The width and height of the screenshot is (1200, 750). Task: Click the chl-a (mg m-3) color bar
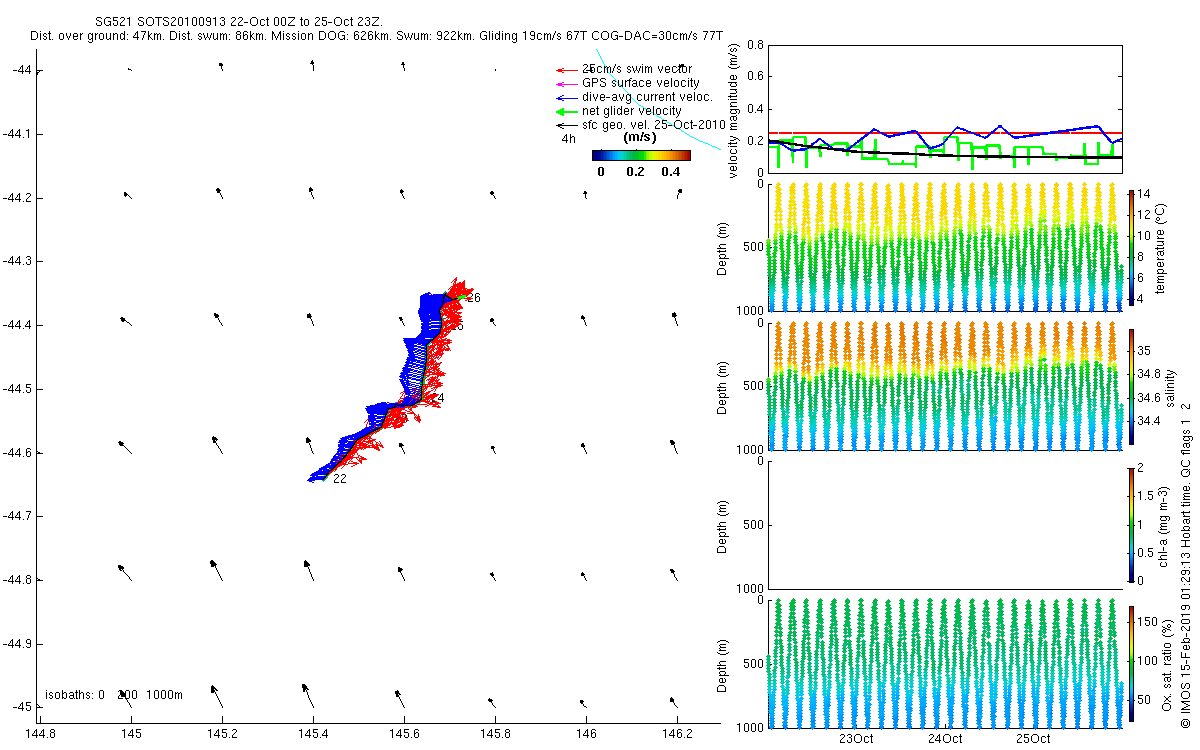[x=1131, y=523]
